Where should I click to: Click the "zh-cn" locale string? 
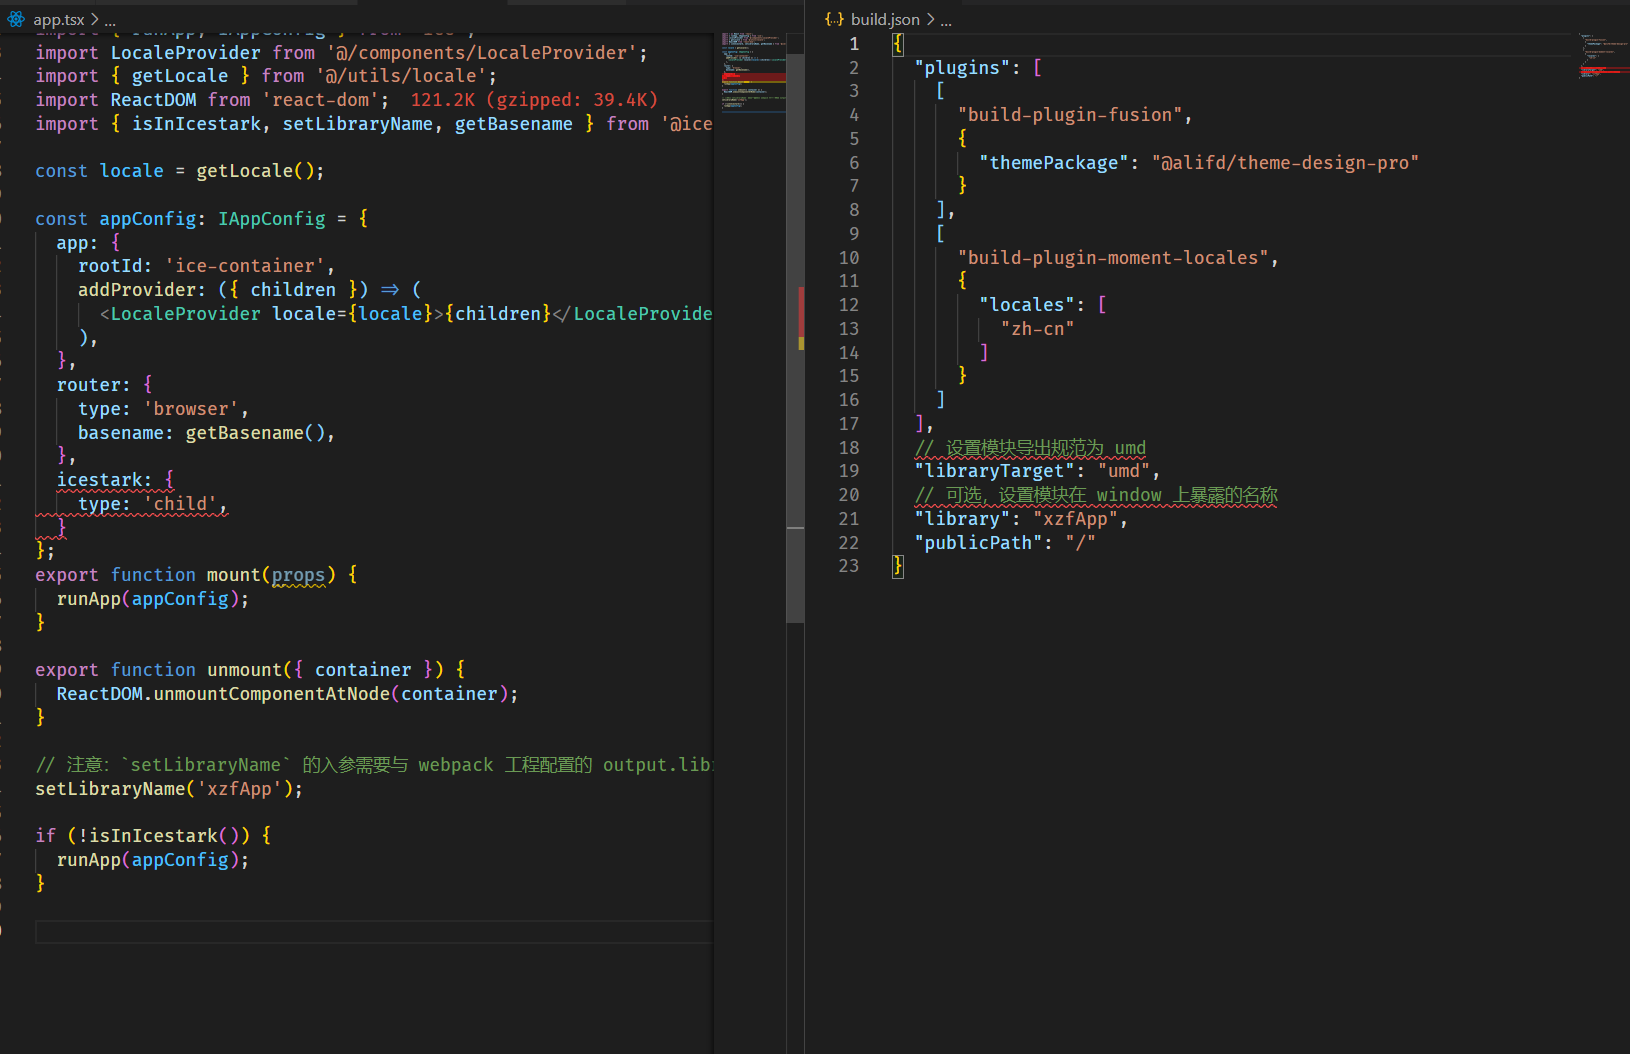[x=1037, y=329]
